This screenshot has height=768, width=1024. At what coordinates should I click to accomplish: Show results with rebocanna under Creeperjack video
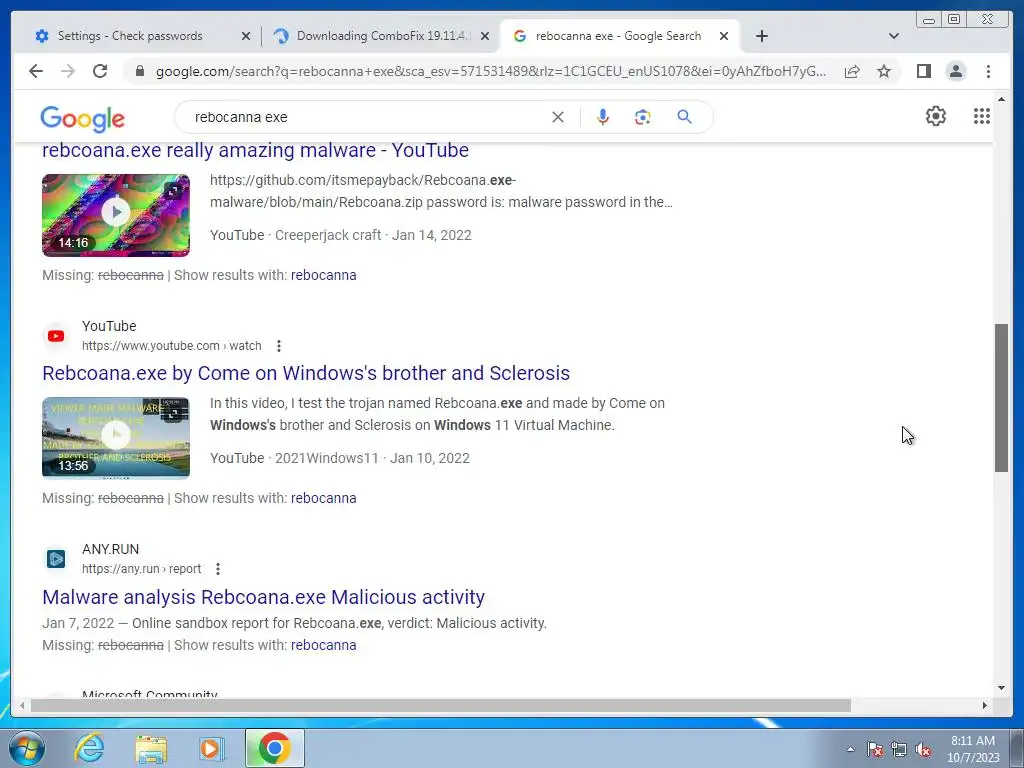323,275
